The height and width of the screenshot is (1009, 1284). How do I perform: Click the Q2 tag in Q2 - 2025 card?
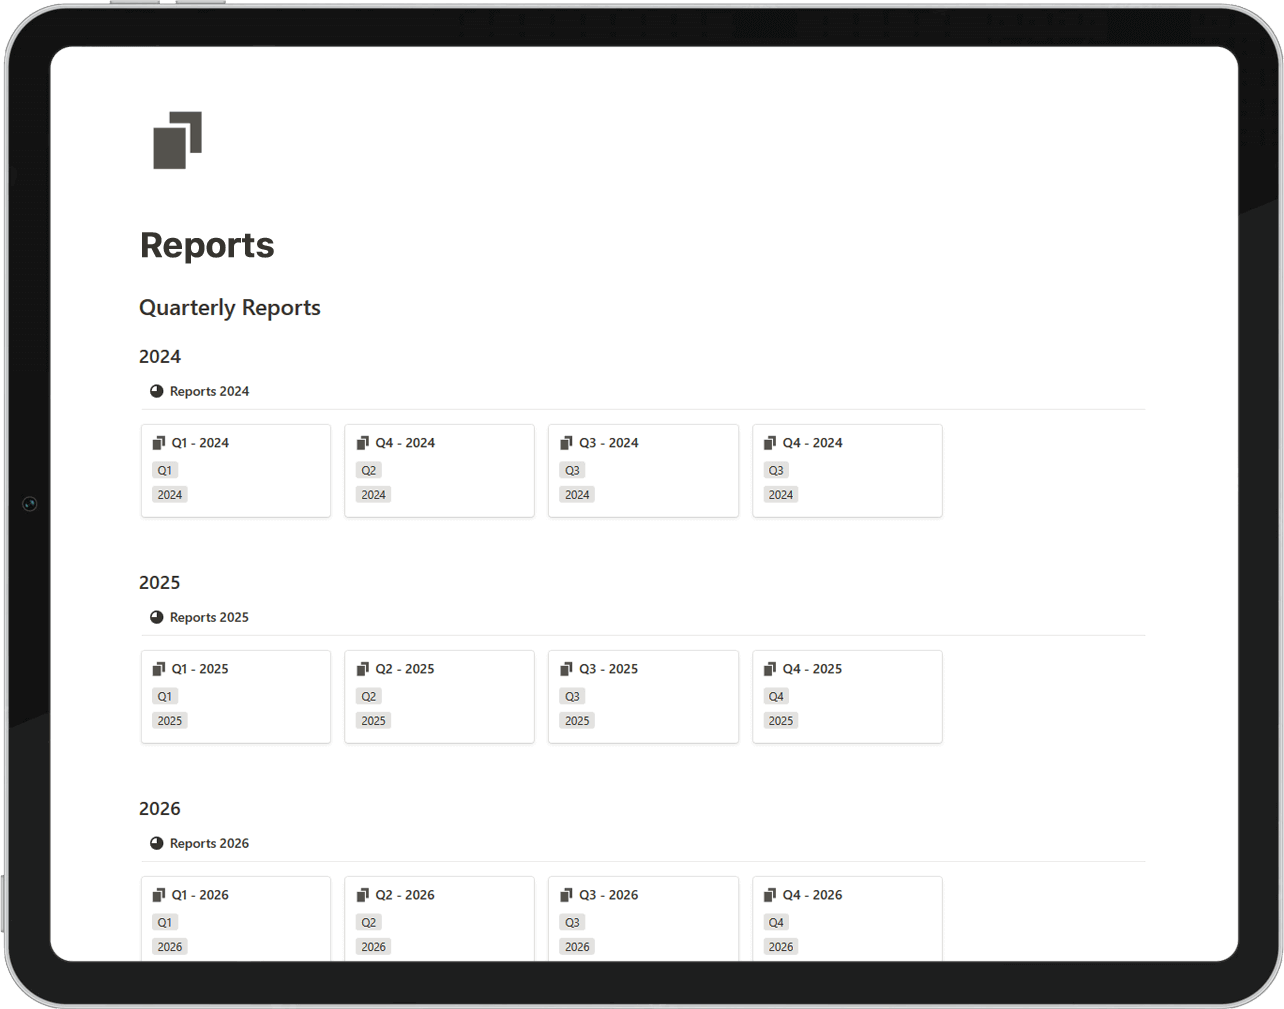pos(369,696)
